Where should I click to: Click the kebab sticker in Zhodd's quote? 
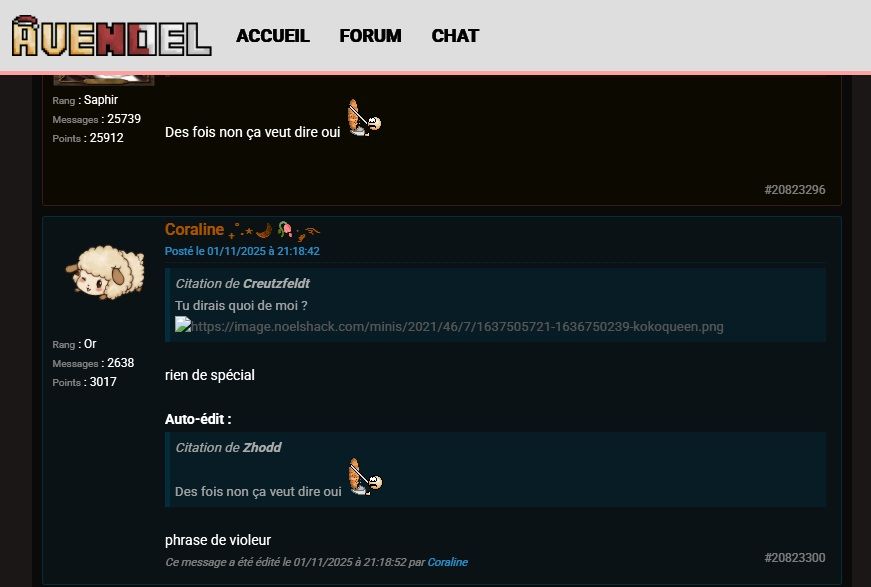coord(366,476)
